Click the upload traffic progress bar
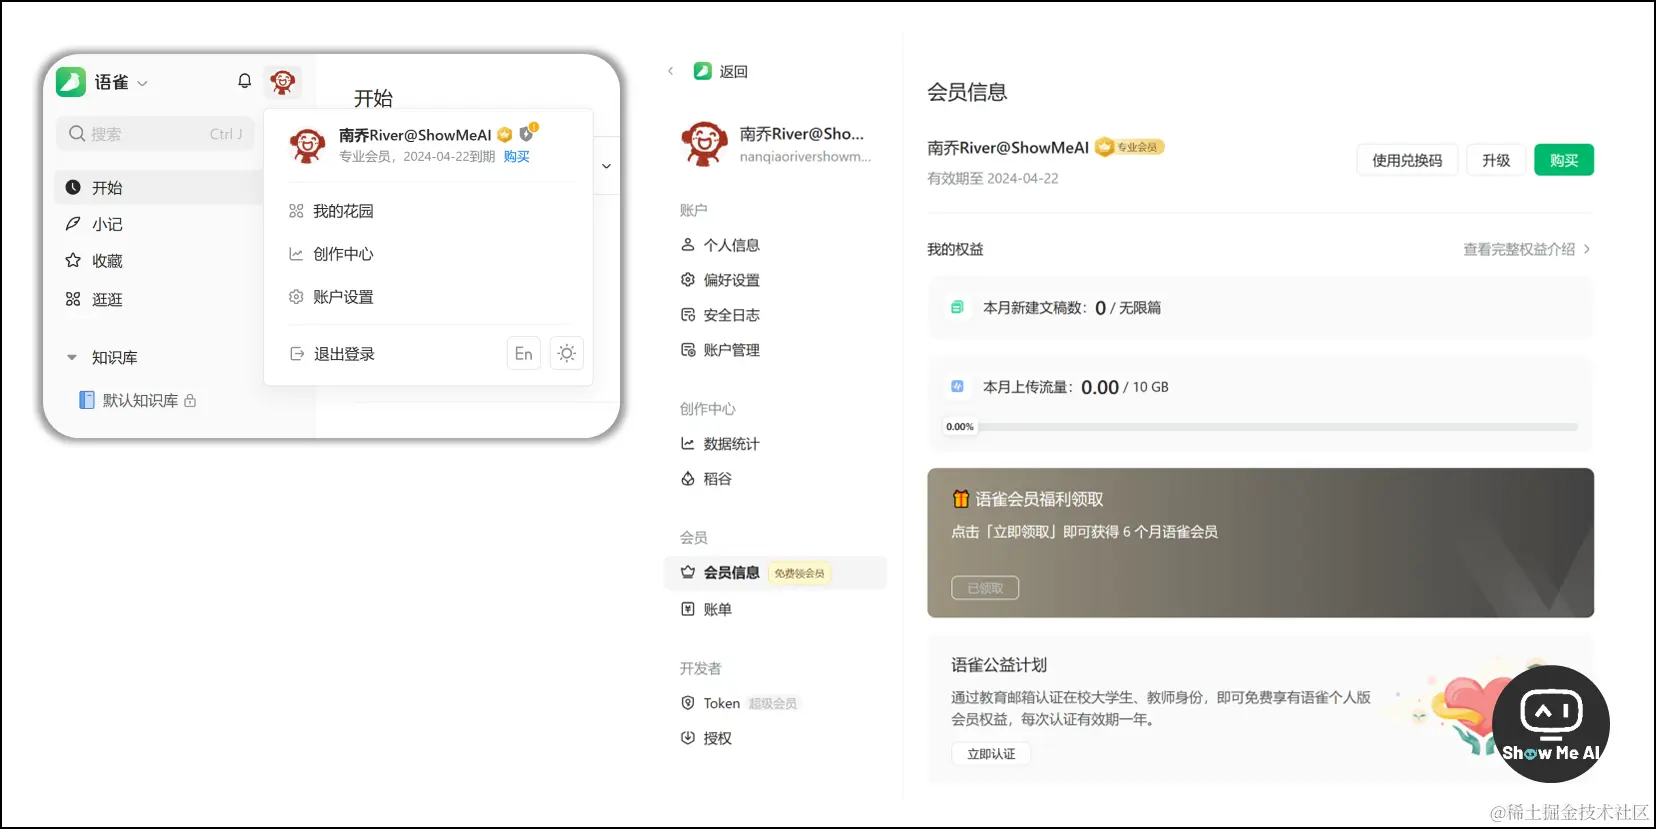Screen dimensions: 1656x829 click(1260, 427)
